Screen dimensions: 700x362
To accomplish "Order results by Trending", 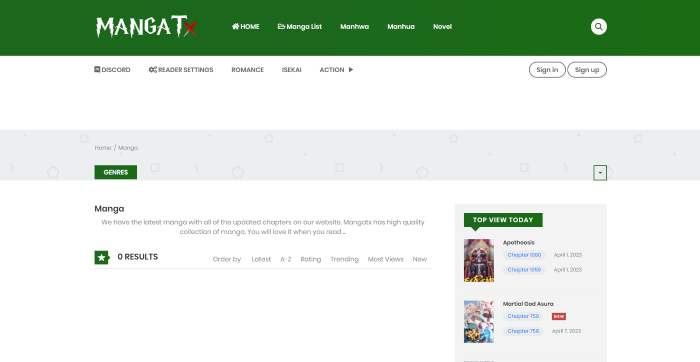I will coord(344,259).
